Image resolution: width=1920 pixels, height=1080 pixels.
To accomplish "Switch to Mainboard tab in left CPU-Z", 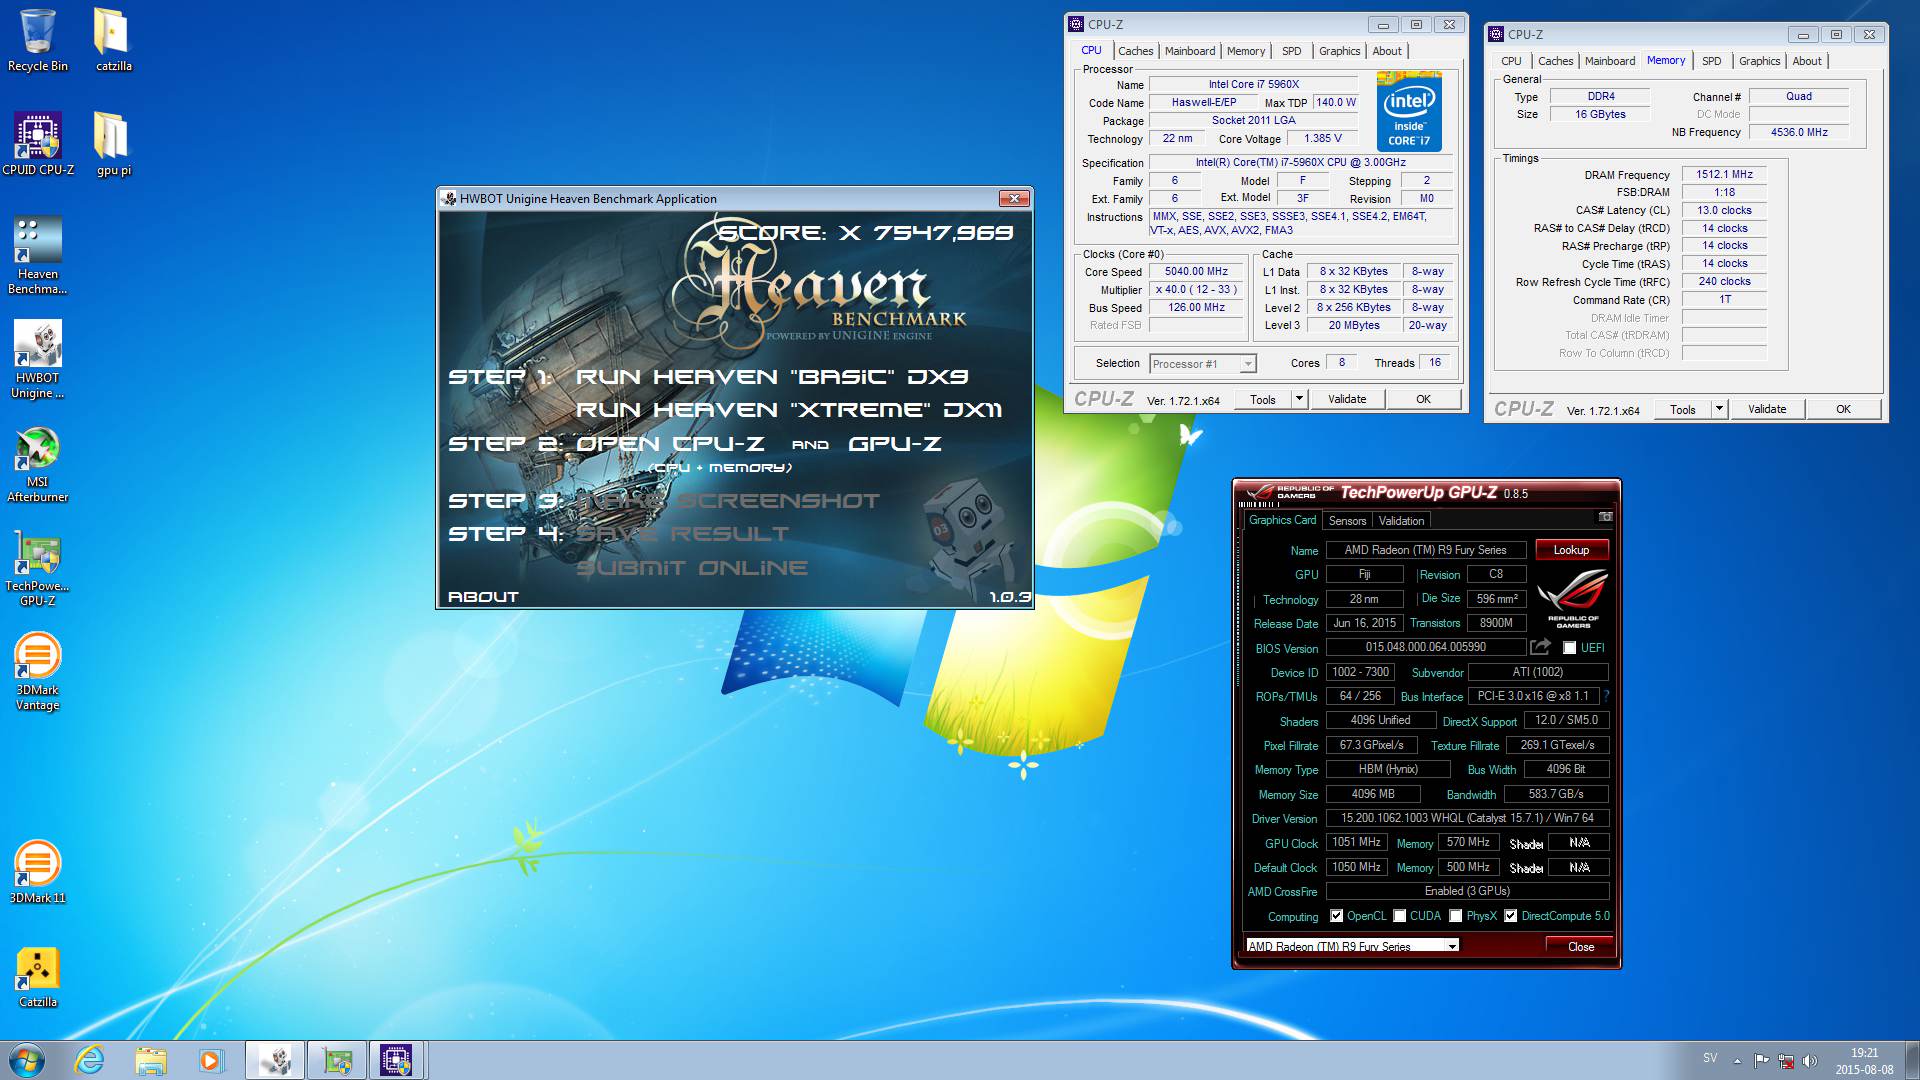I will [1190, 51].
